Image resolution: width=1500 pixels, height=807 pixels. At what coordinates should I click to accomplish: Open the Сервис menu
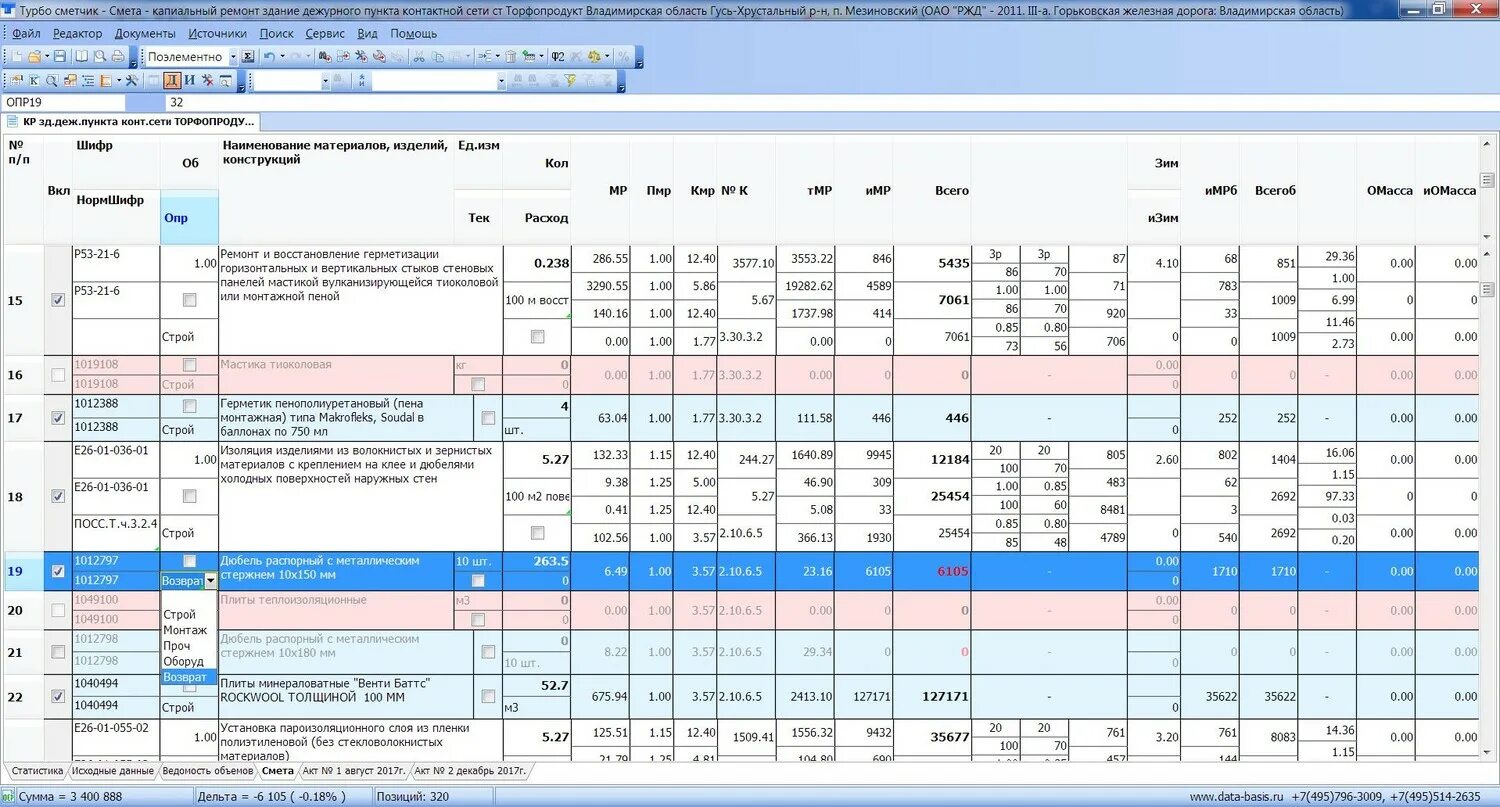(x=325, y=33)
